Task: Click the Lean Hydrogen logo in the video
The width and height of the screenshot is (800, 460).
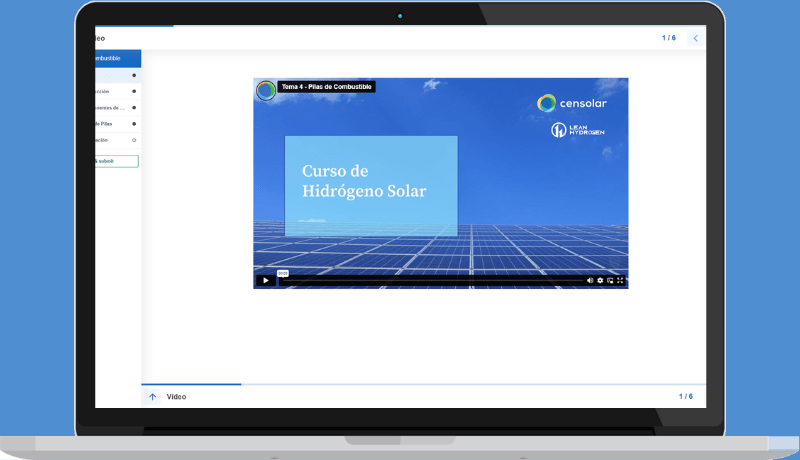Action: [578, 130]
